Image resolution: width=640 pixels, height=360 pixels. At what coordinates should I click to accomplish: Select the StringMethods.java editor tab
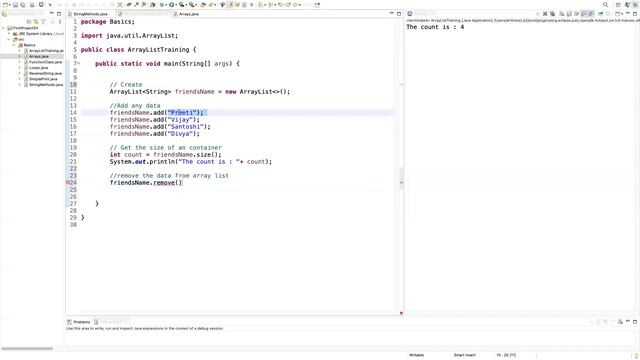pos(90,14)
